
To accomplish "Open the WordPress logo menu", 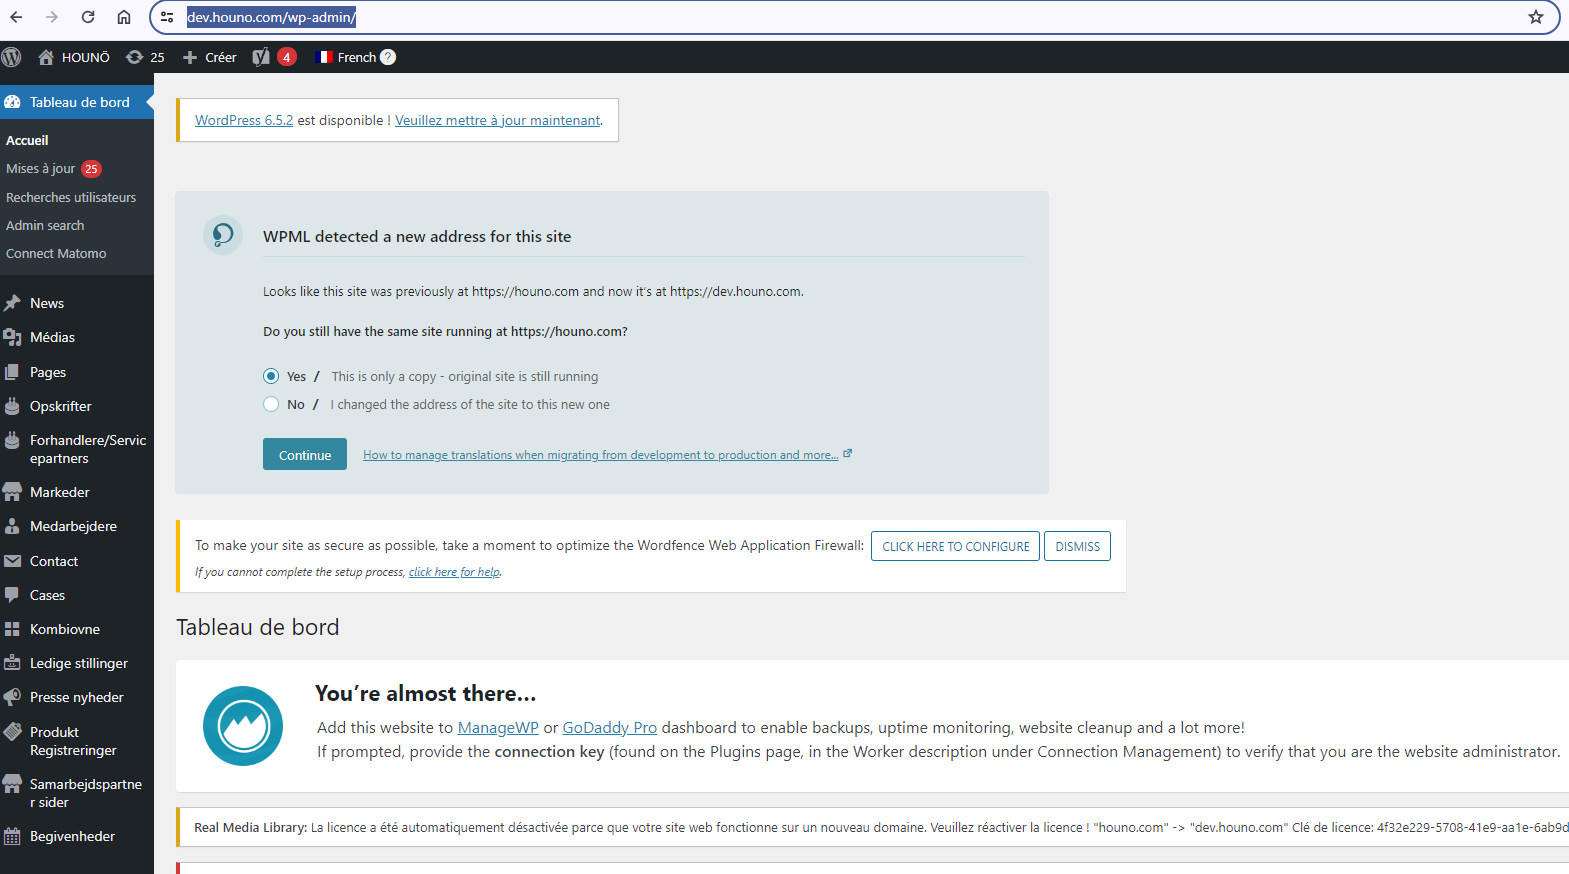I will coord(12,57).
